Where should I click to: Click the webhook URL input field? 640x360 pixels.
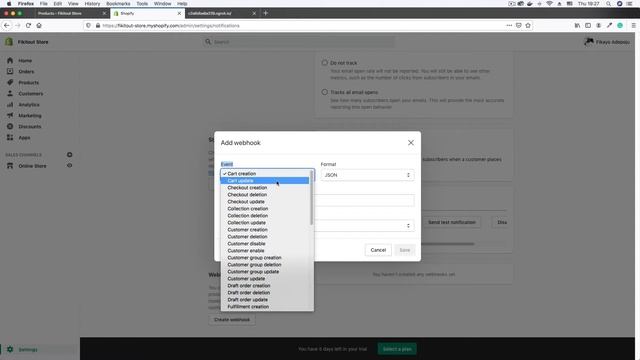364,200
